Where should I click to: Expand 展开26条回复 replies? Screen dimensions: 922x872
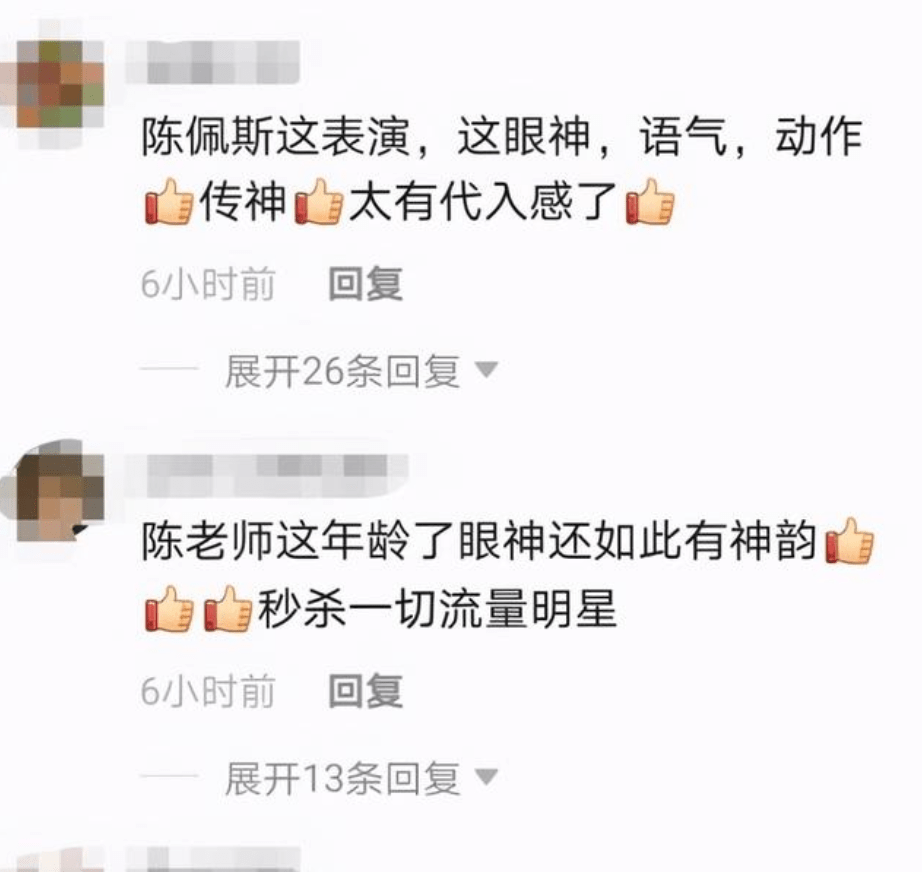pyautogui.click(x=342, y=371)
